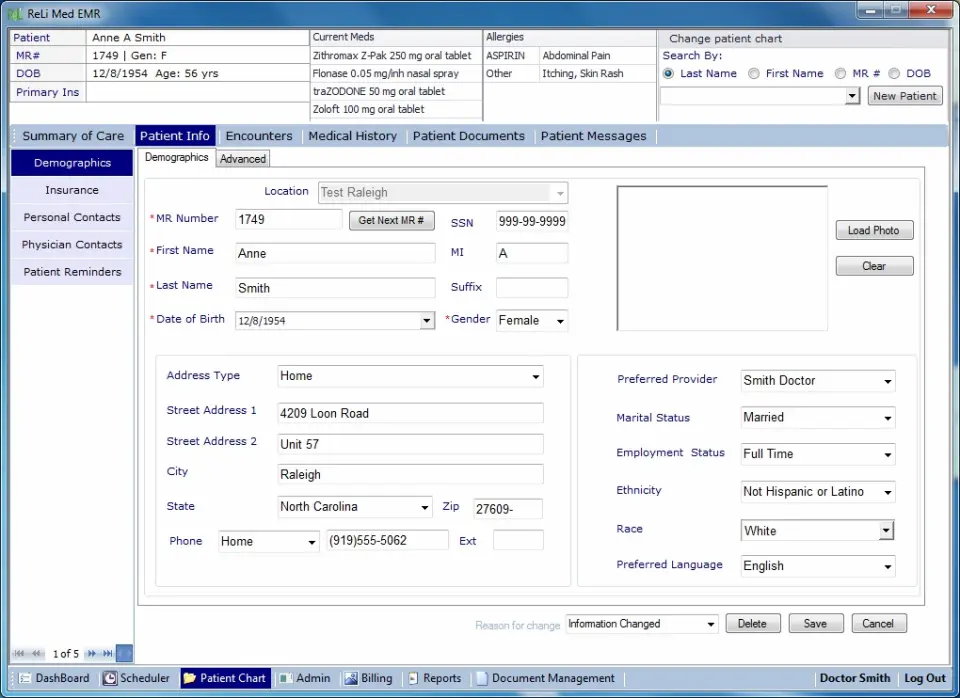The width and height of the screenshot is (960, 698).
Task: Select the Patient Chart taskbar icon
Action: 225,678
